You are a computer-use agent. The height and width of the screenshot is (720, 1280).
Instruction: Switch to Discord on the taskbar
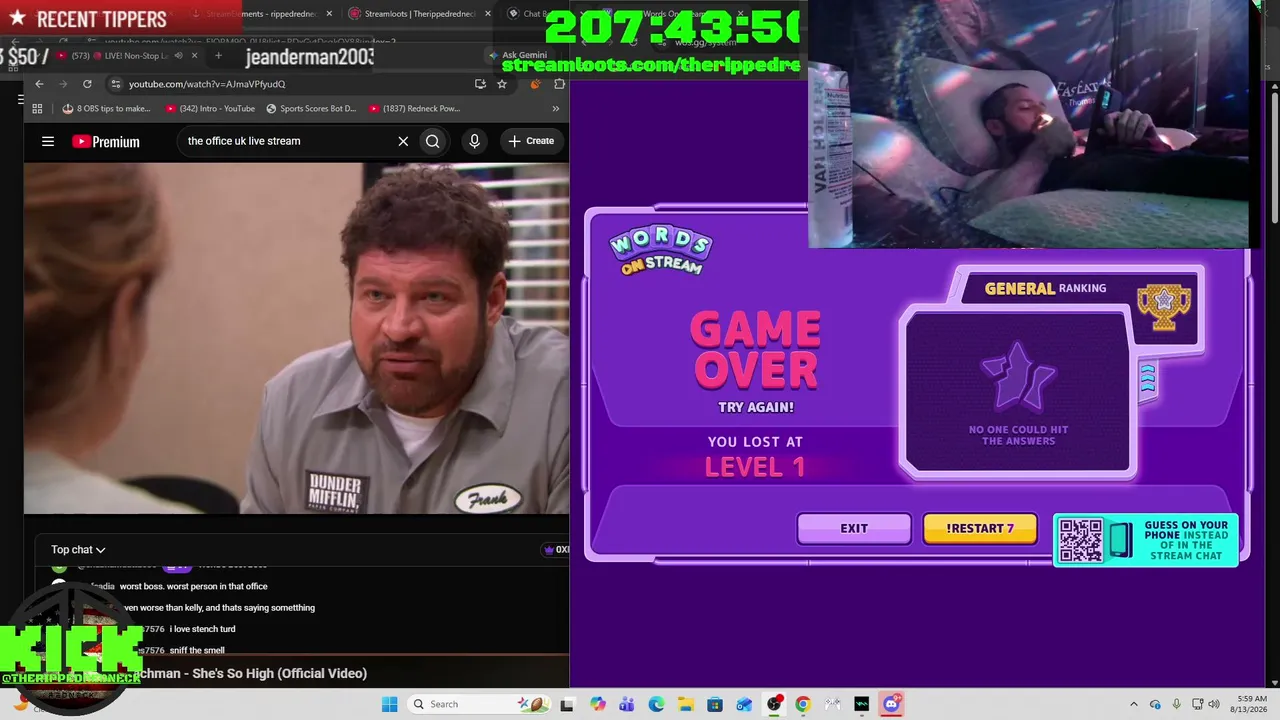pos(891,704)
